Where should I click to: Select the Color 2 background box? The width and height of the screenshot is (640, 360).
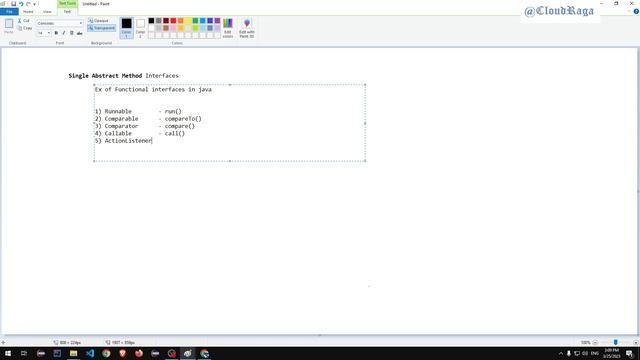[x=140, y=28]
